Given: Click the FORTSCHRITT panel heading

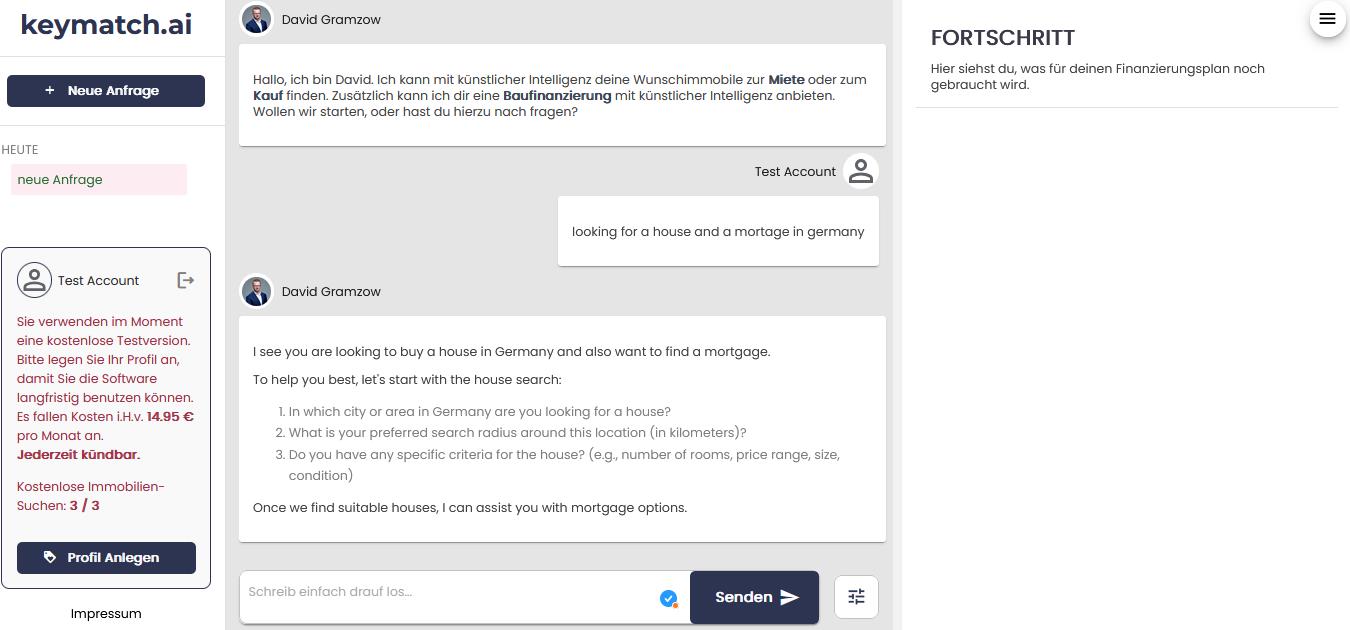Looking at the screenshot, I should coord(1002,38).
